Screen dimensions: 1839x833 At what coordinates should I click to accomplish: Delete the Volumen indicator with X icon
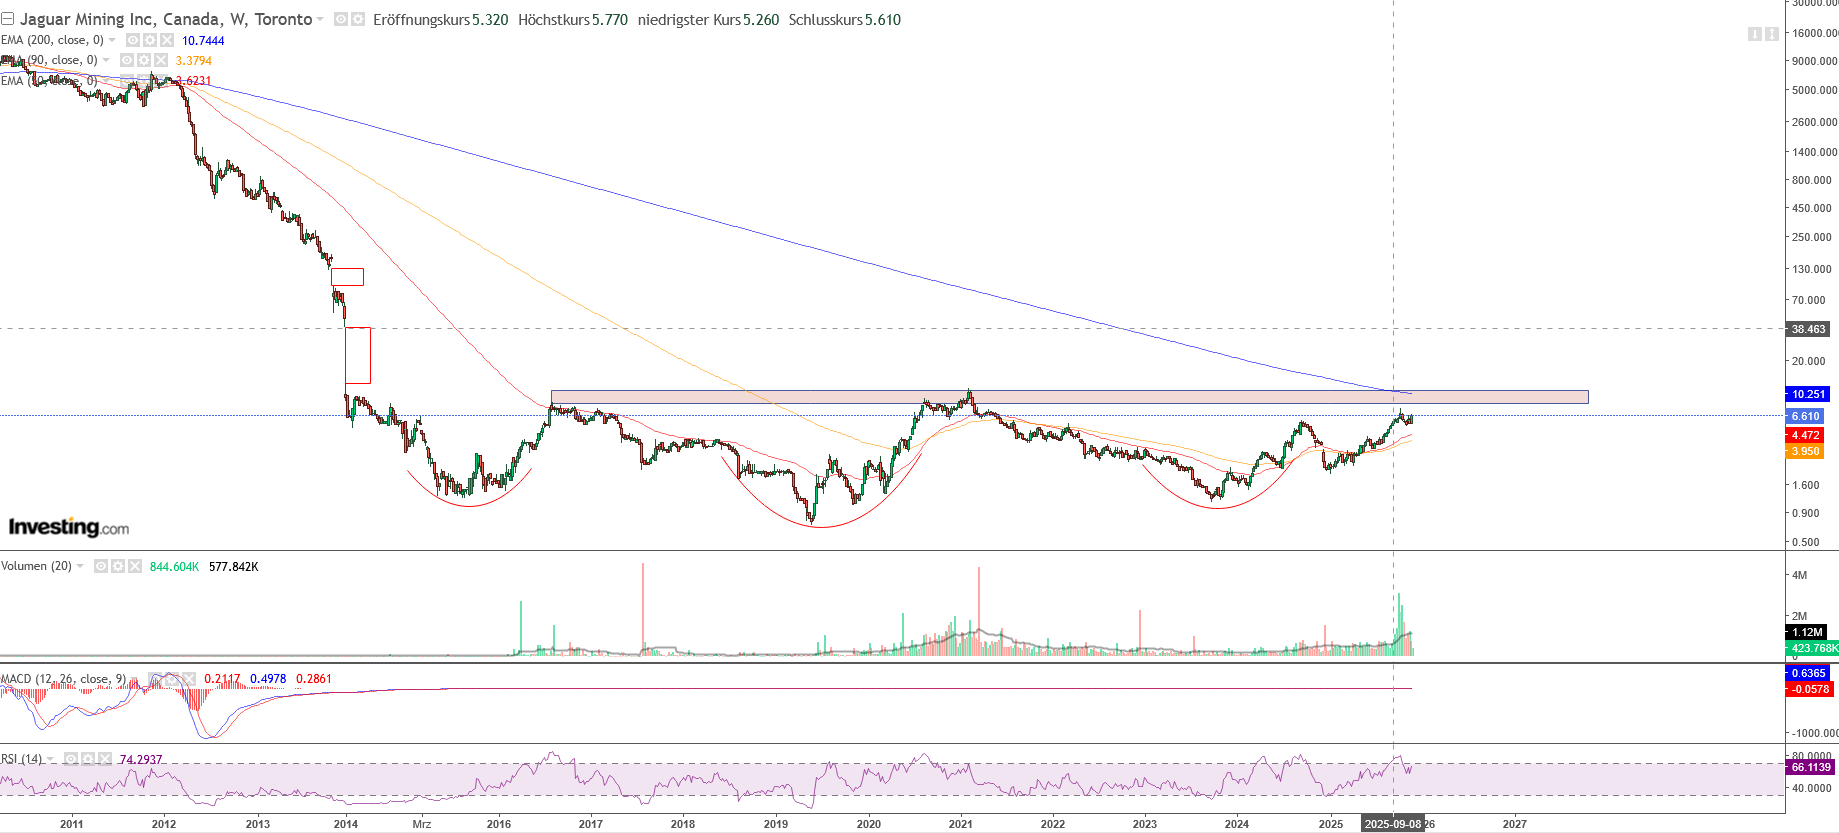135,566
